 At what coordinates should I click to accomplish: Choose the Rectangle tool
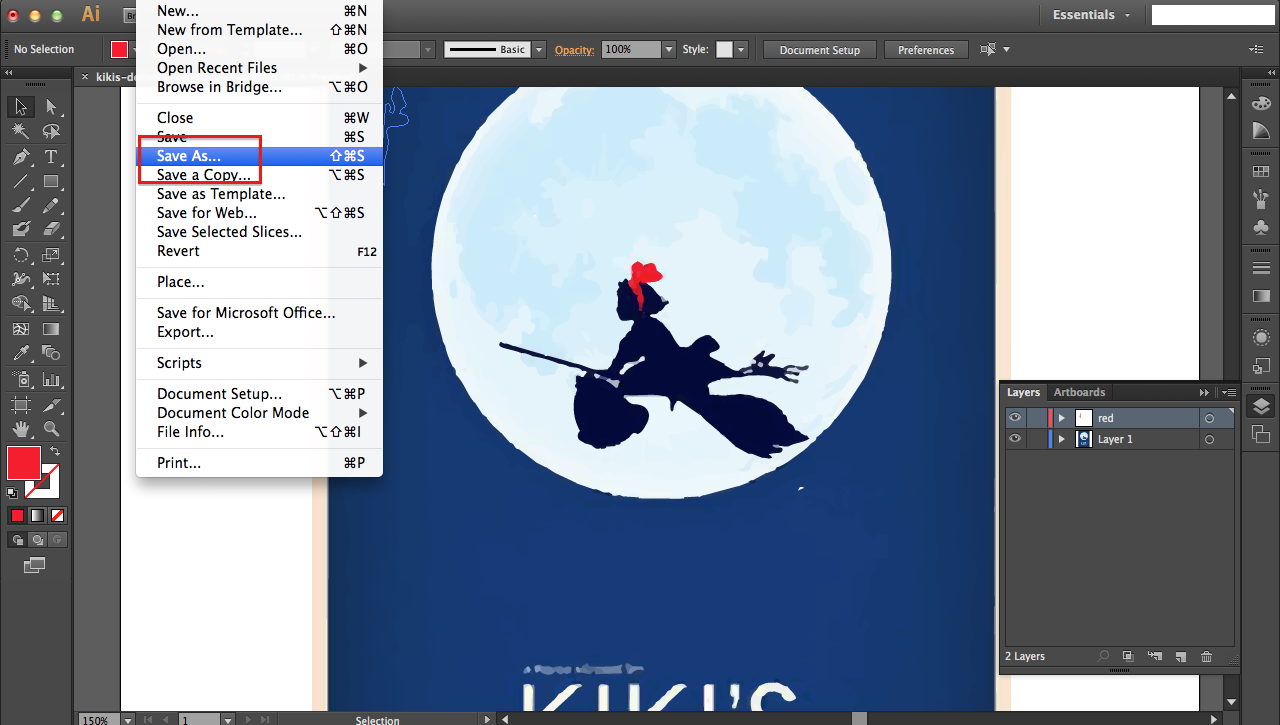(51, 181)
